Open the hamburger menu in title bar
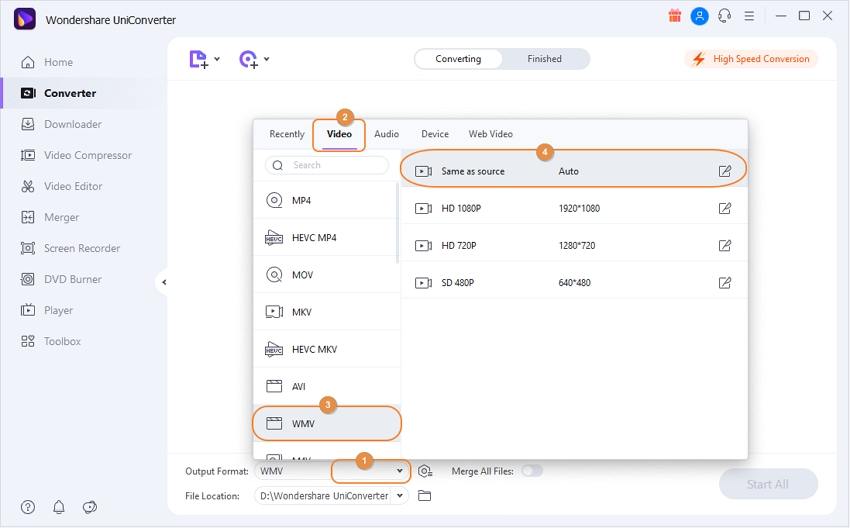The image size is (850, 528). (749, 16)
